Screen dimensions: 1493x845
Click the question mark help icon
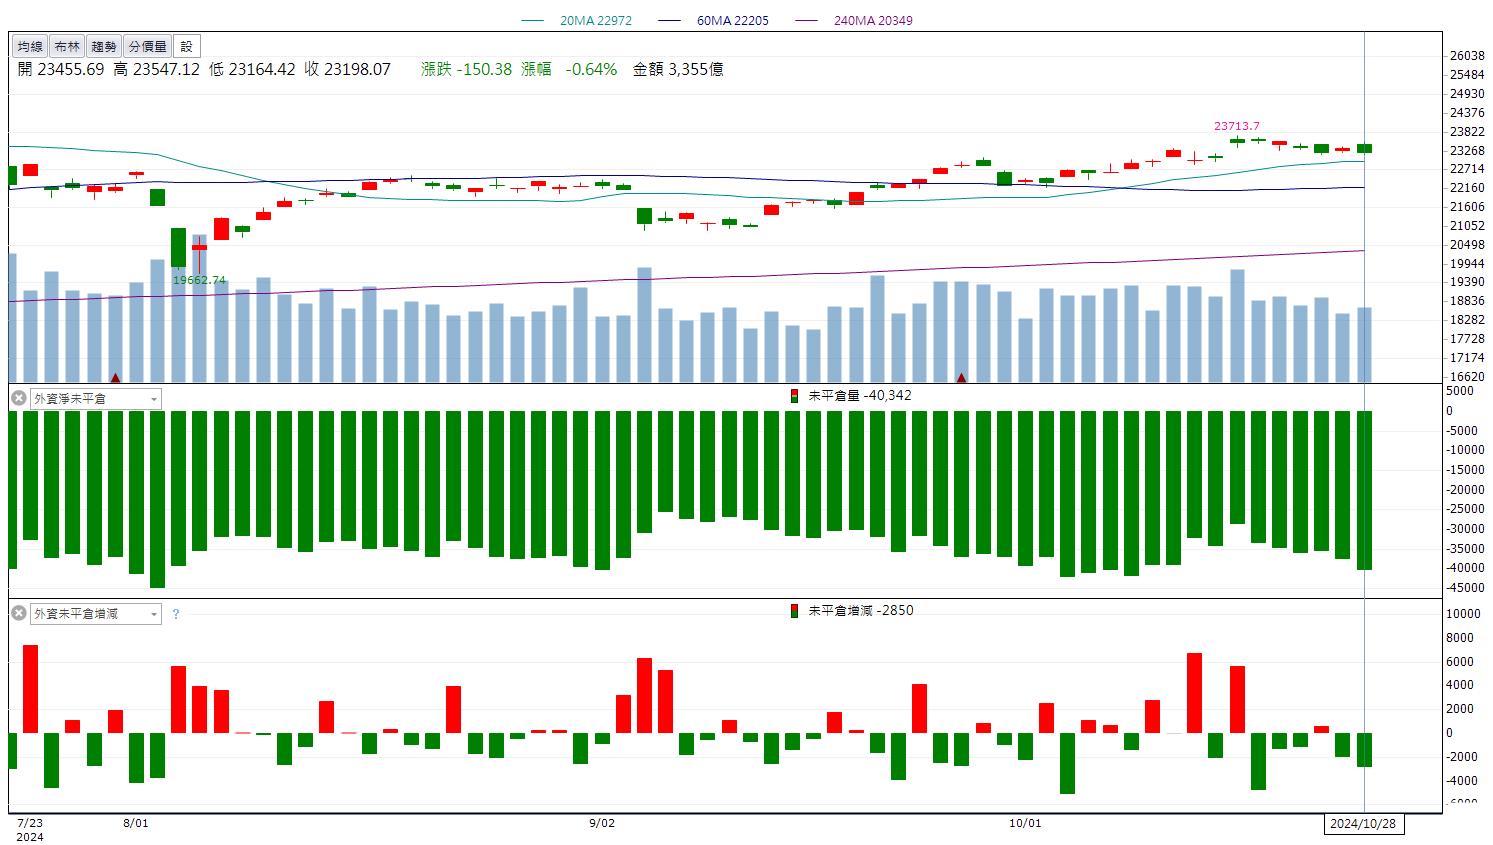176,614
